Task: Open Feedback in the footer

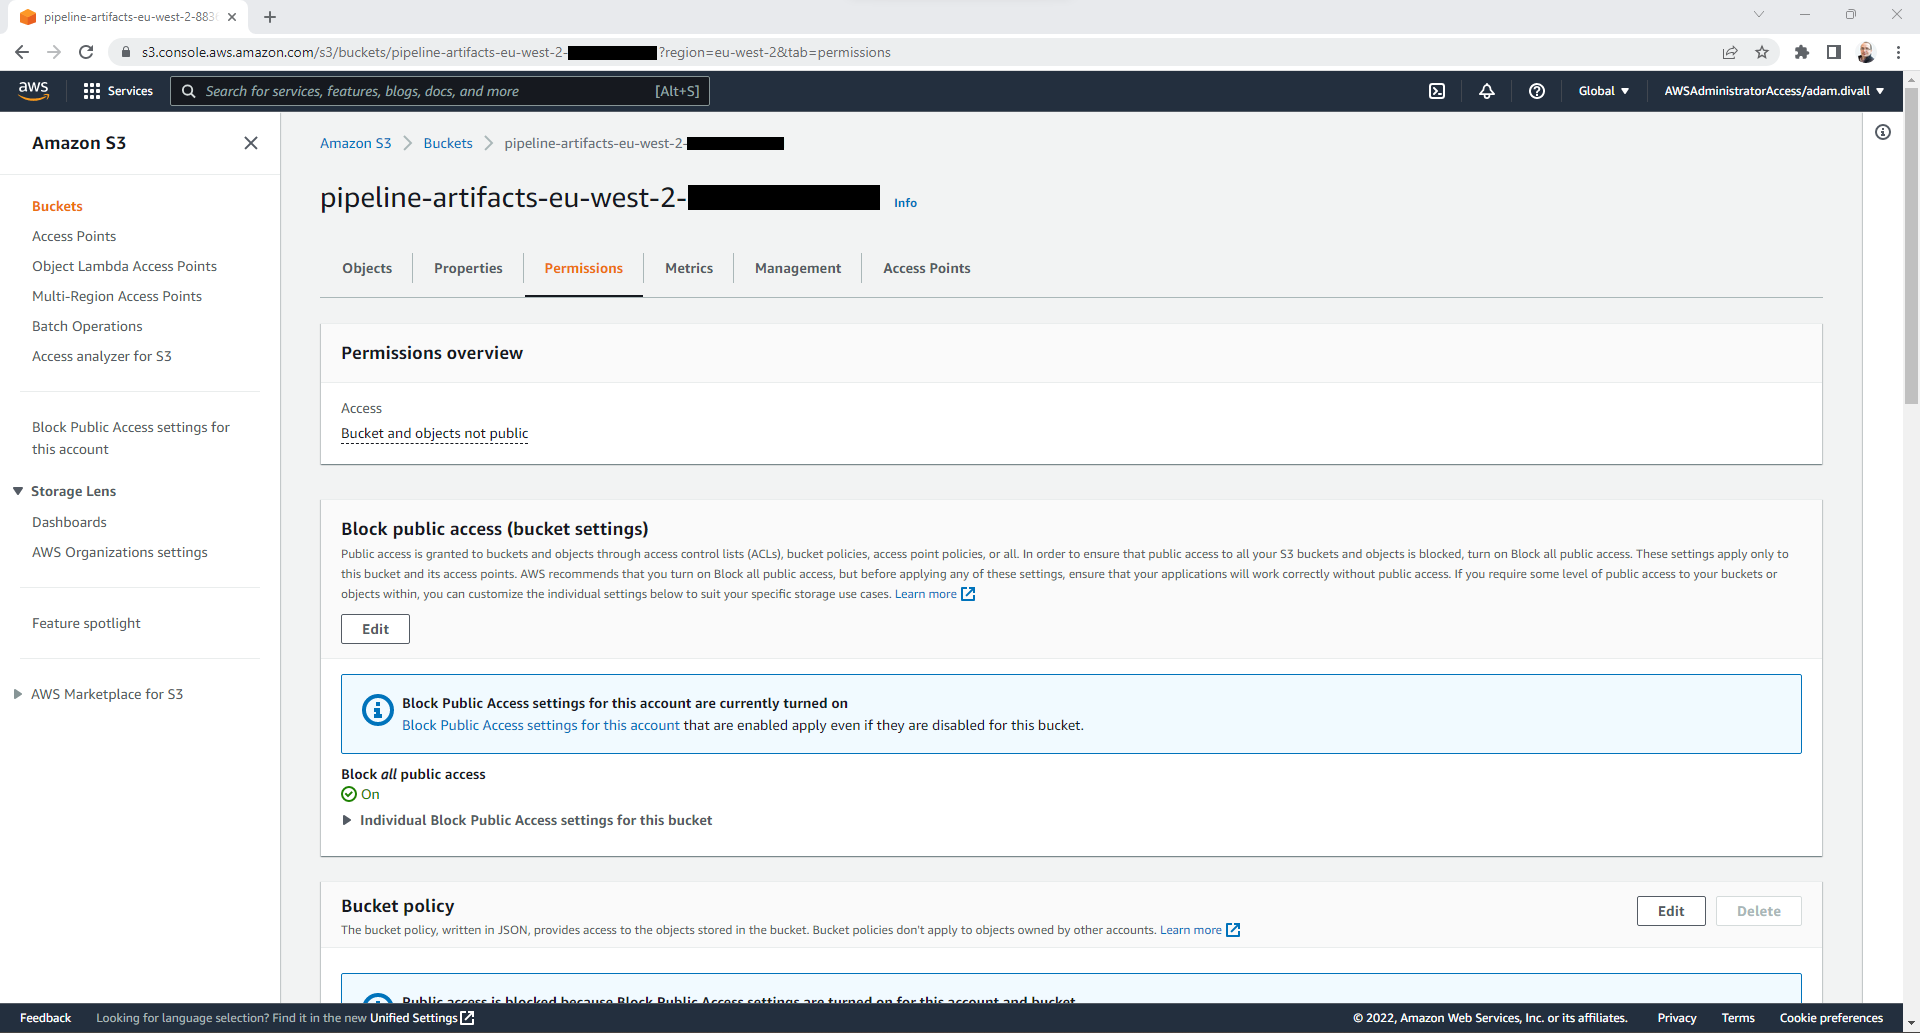Action: tap(45, 1018)
